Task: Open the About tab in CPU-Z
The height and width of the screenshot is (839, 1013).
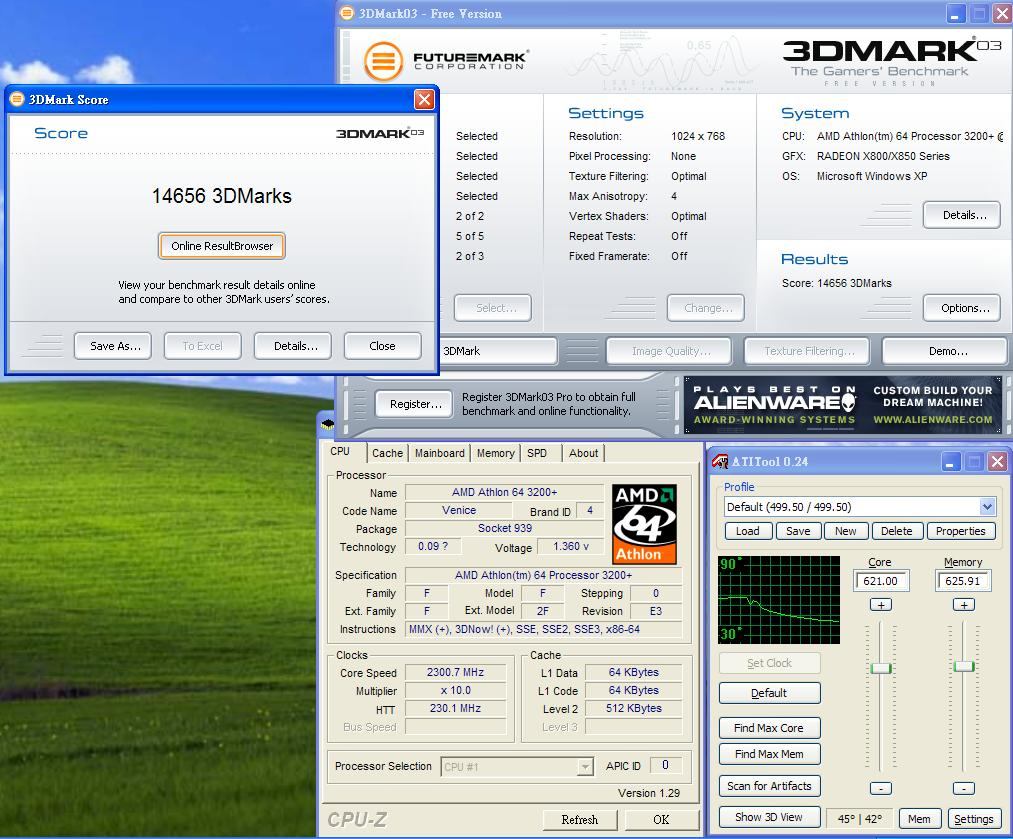Action: click(583, 453)
